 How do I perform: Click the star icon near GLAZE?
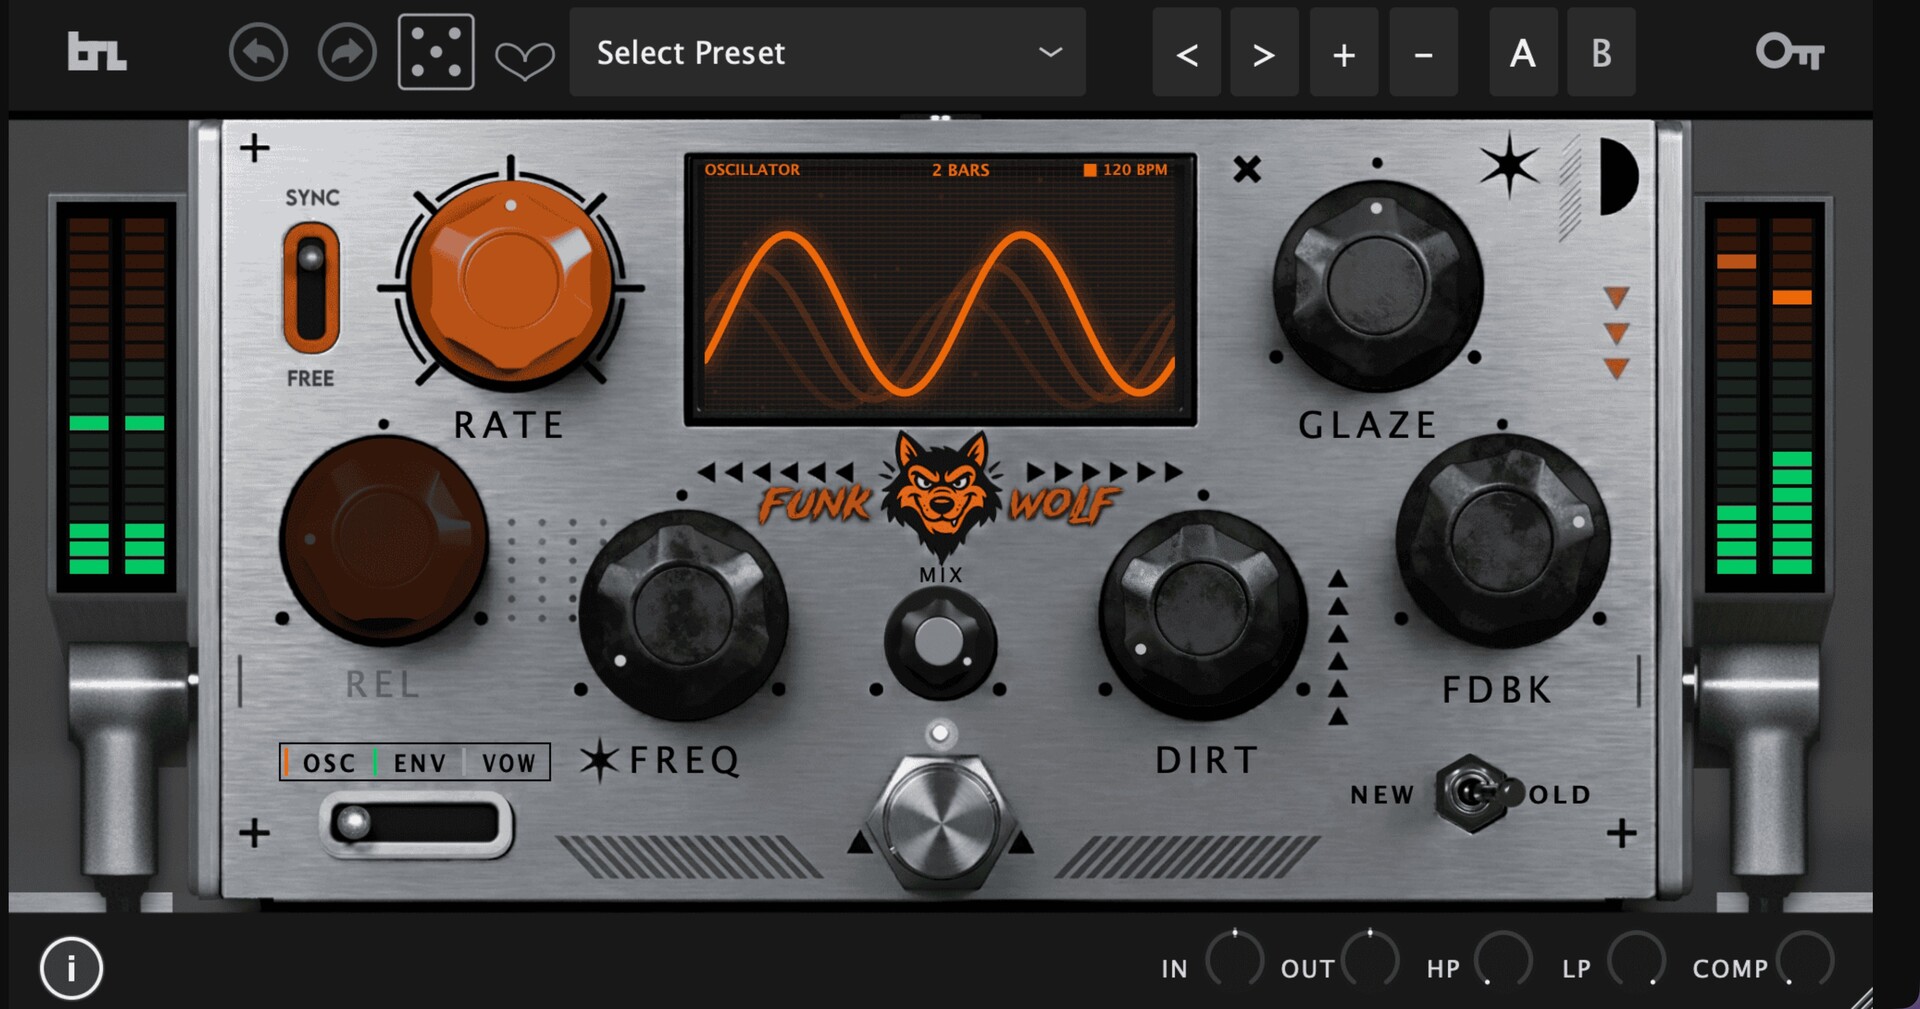(x=1510, y=163)
